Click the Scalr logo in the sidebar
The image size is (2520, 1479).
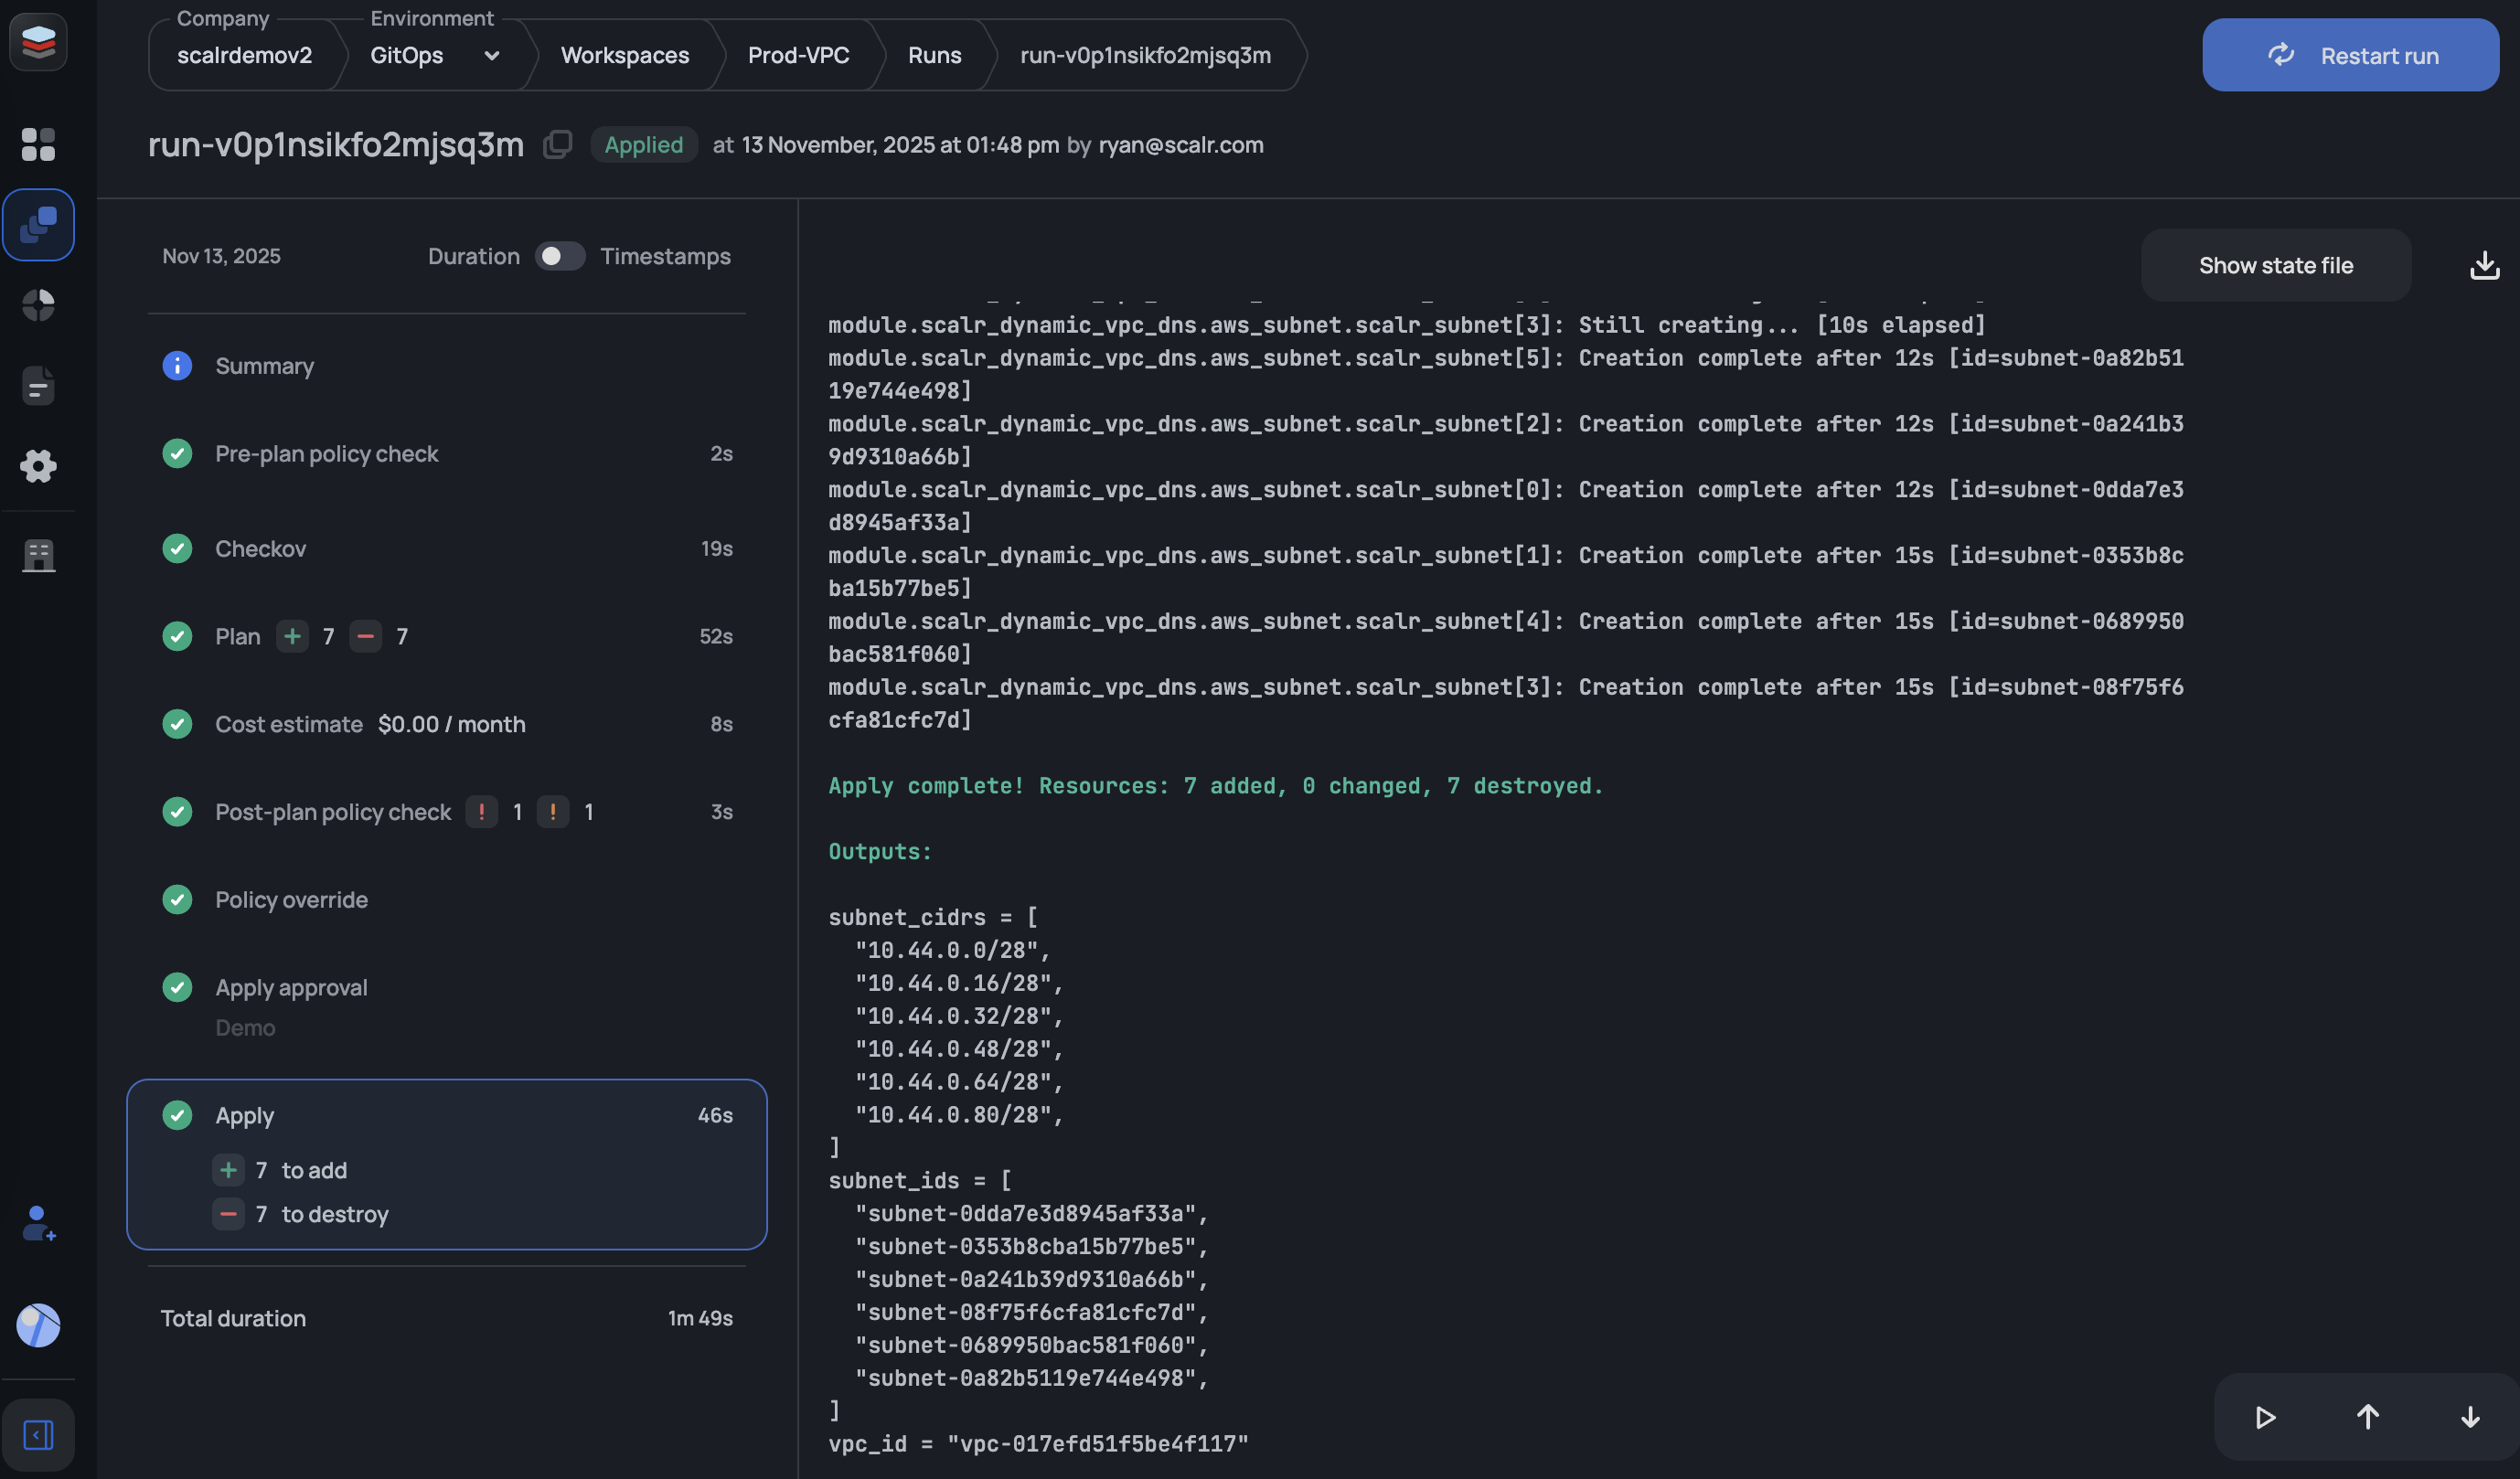click(38, 41)
